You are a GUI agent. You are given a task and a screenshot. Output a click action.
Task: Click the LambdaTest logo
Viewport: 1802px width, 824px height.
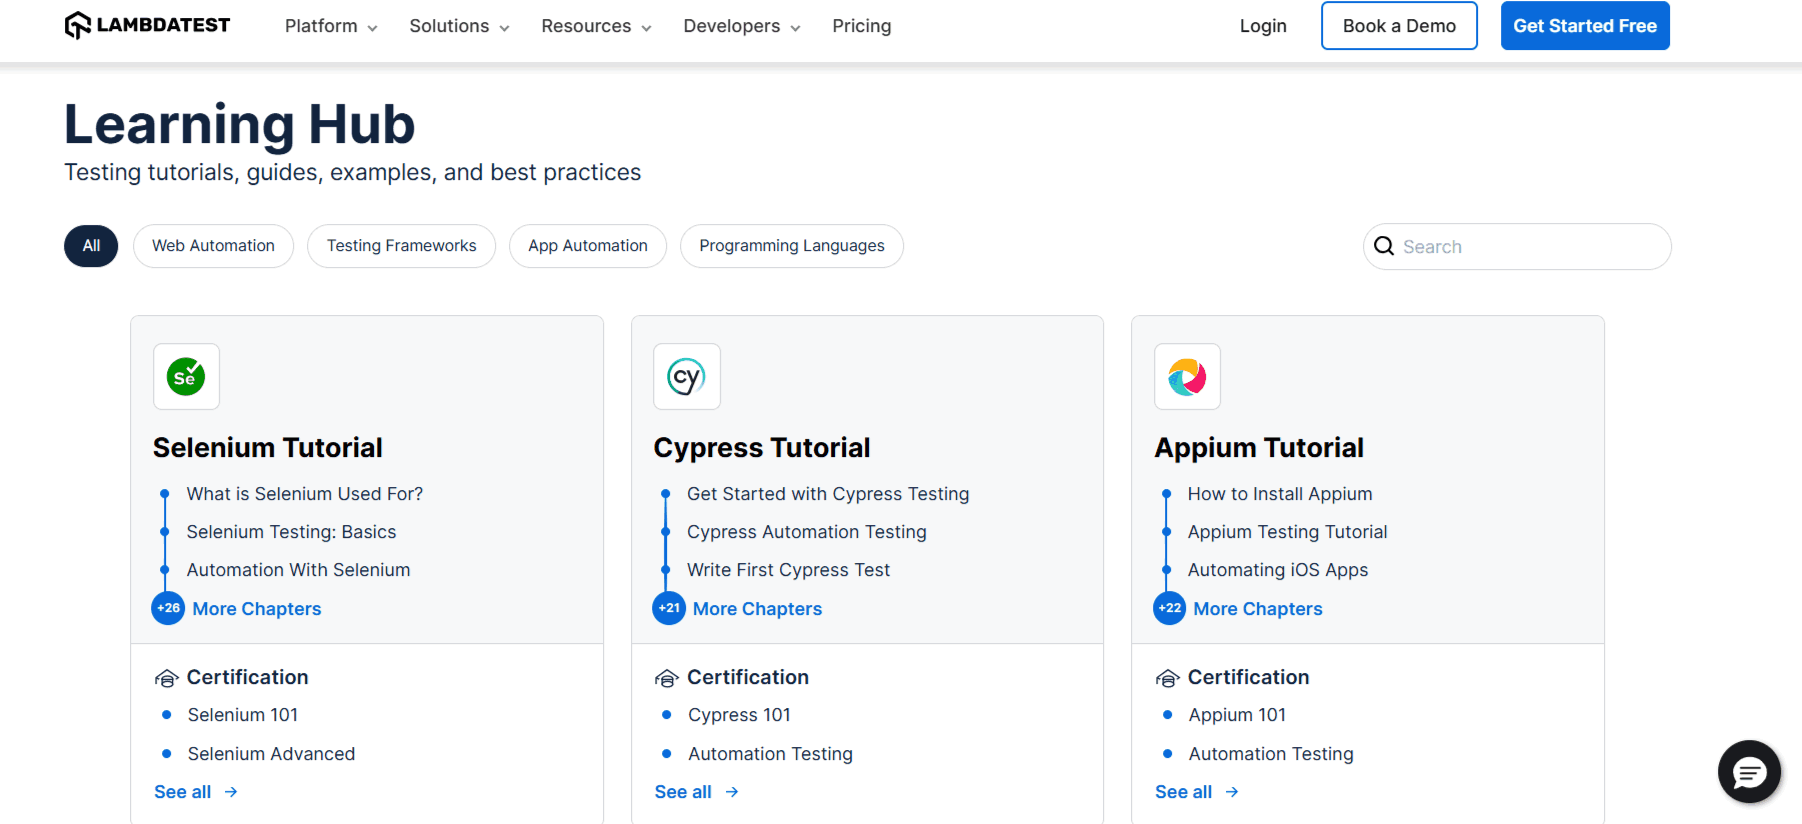click(x=147, y=25)
